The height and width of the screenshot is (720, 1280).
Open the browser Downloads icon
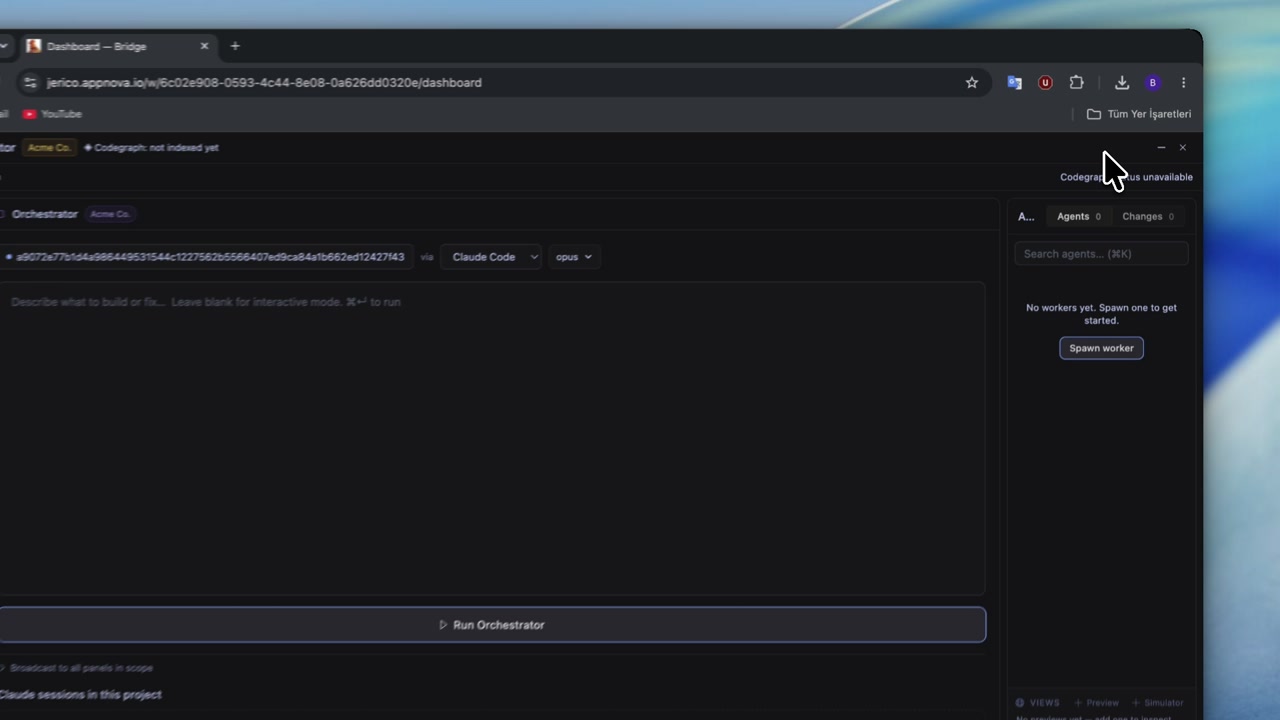1122,83
